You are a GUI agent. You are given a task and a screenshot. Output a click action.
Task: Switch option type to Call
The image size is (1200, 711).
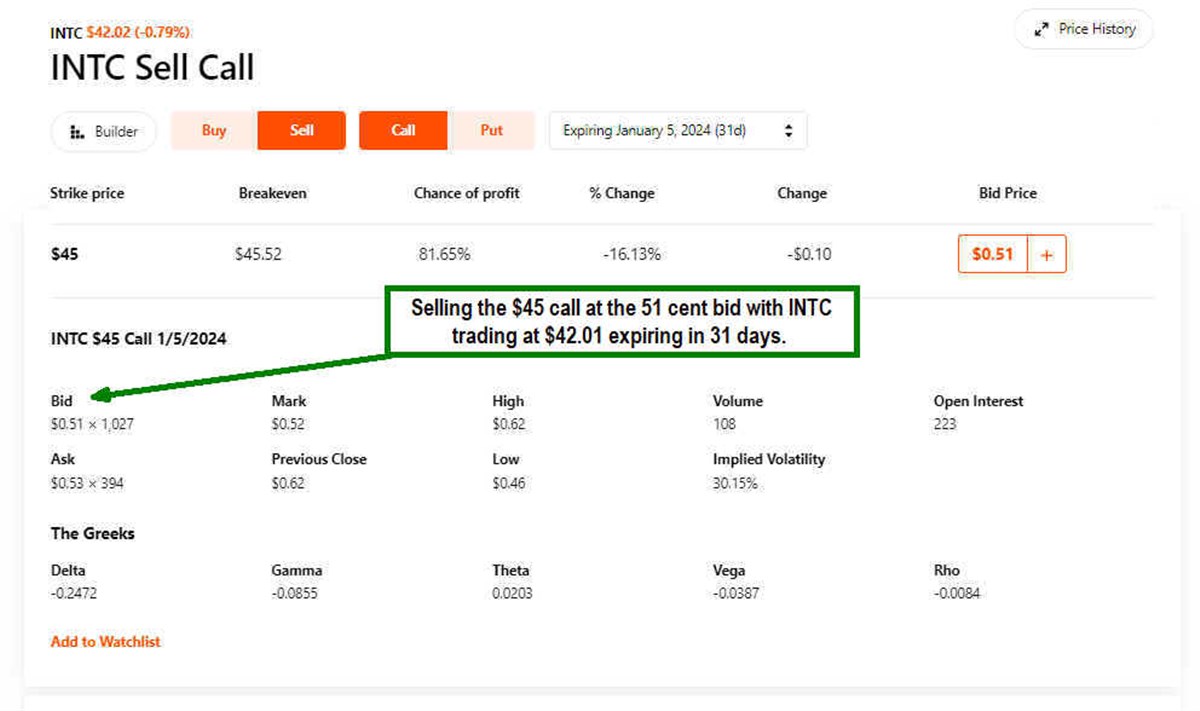pyautogui.click(x=403, y=131)
